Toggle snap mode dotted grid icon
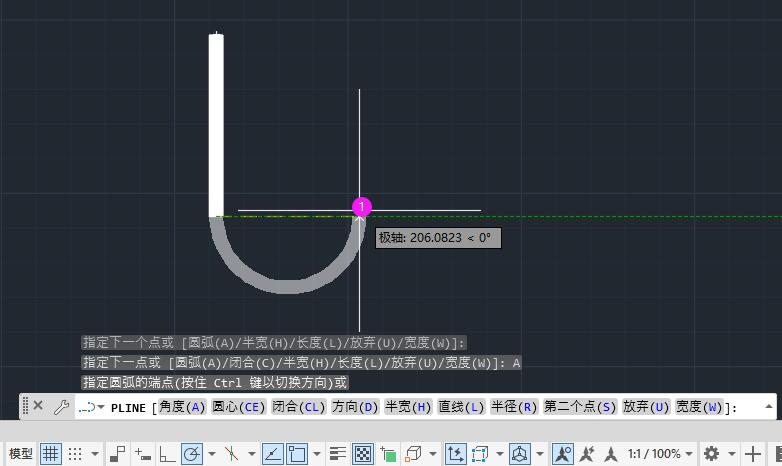Image resolution: width=782 pixels, height=466 pixels. (75, 454)
